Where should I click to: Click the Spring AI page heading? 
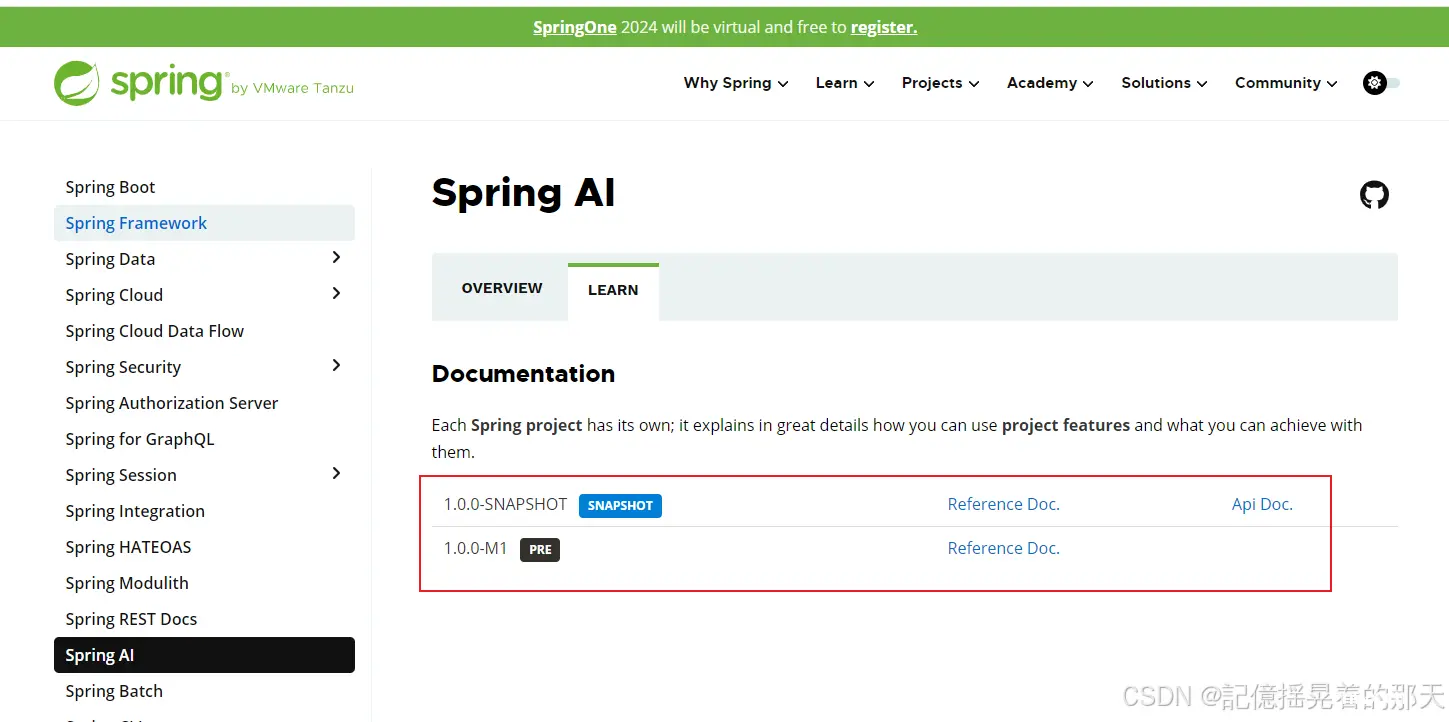[523, 192]
